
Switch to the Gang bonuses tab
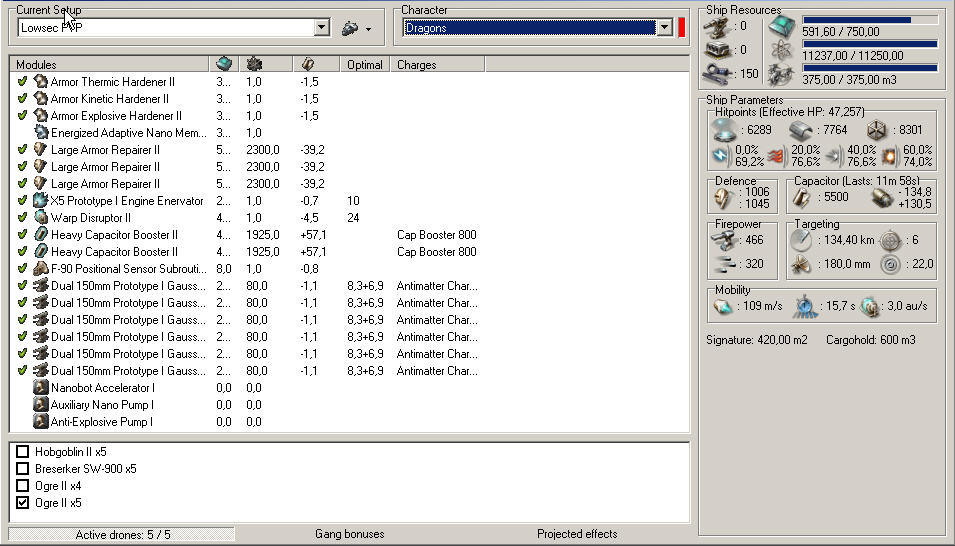349,534
